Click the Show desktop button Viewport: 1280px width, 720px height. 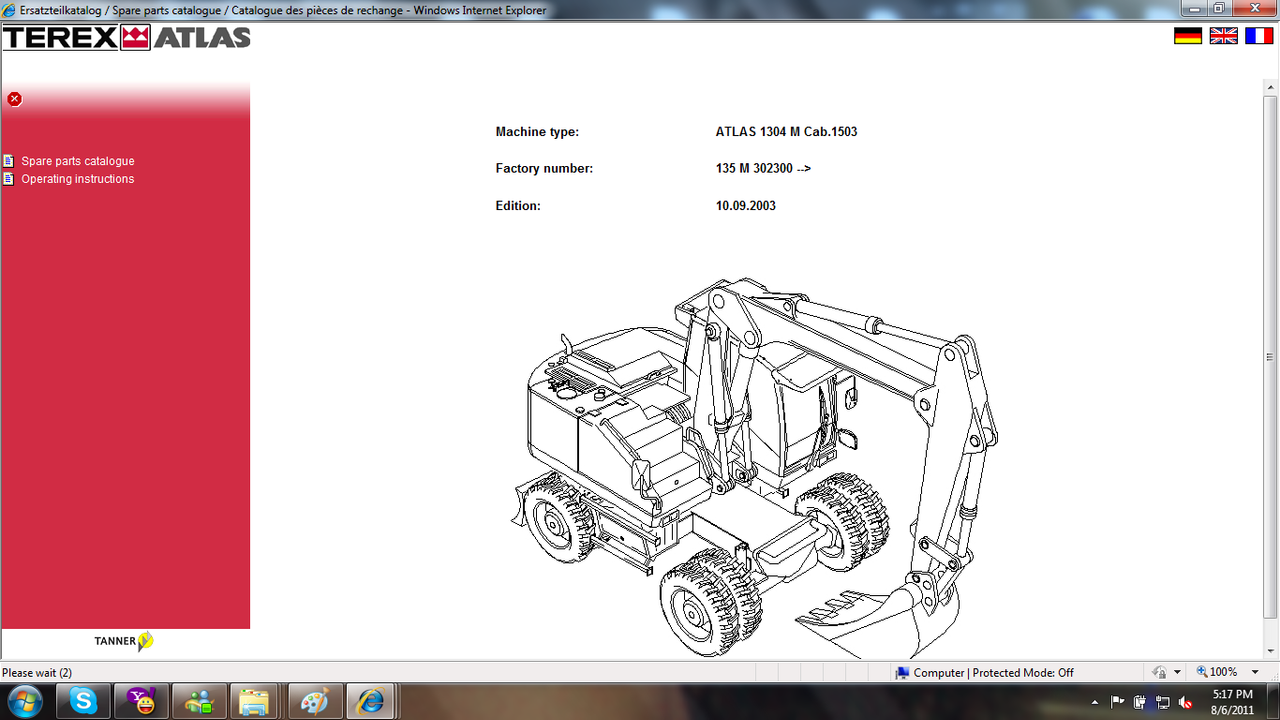(1273, 701)
